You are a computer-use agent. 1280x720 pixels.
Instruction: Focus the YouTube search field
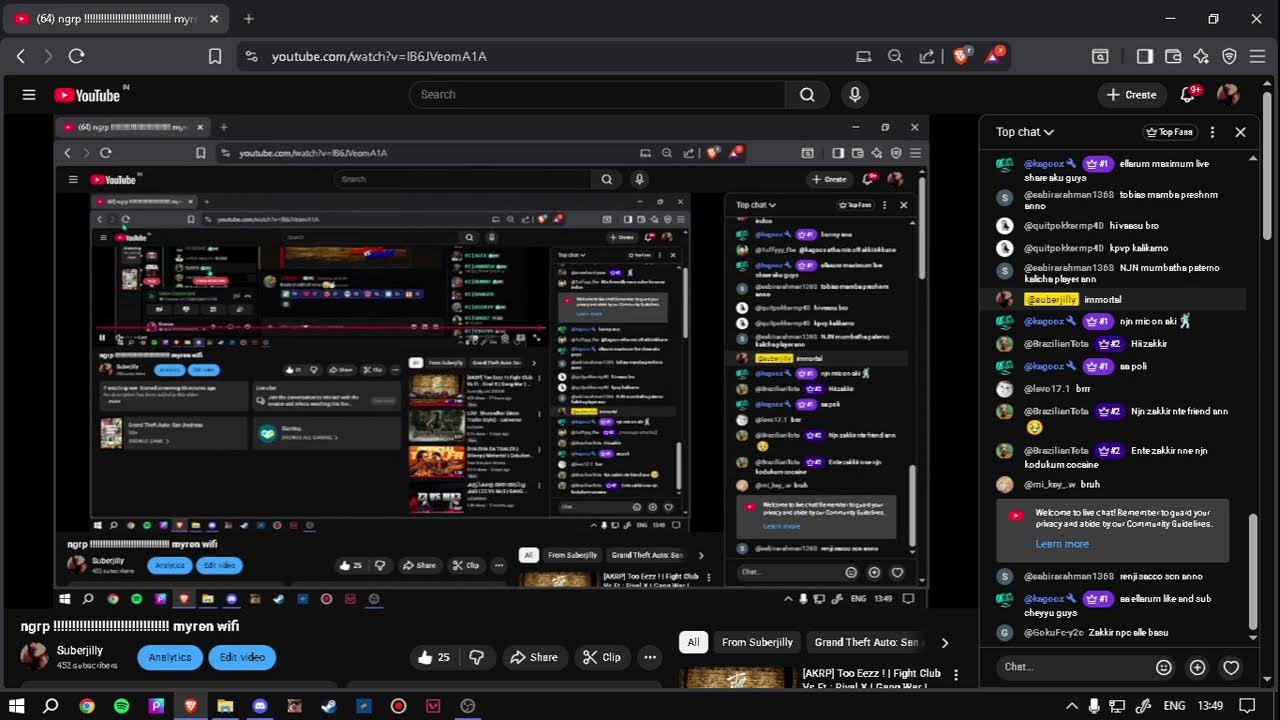(x=598, y=95)
